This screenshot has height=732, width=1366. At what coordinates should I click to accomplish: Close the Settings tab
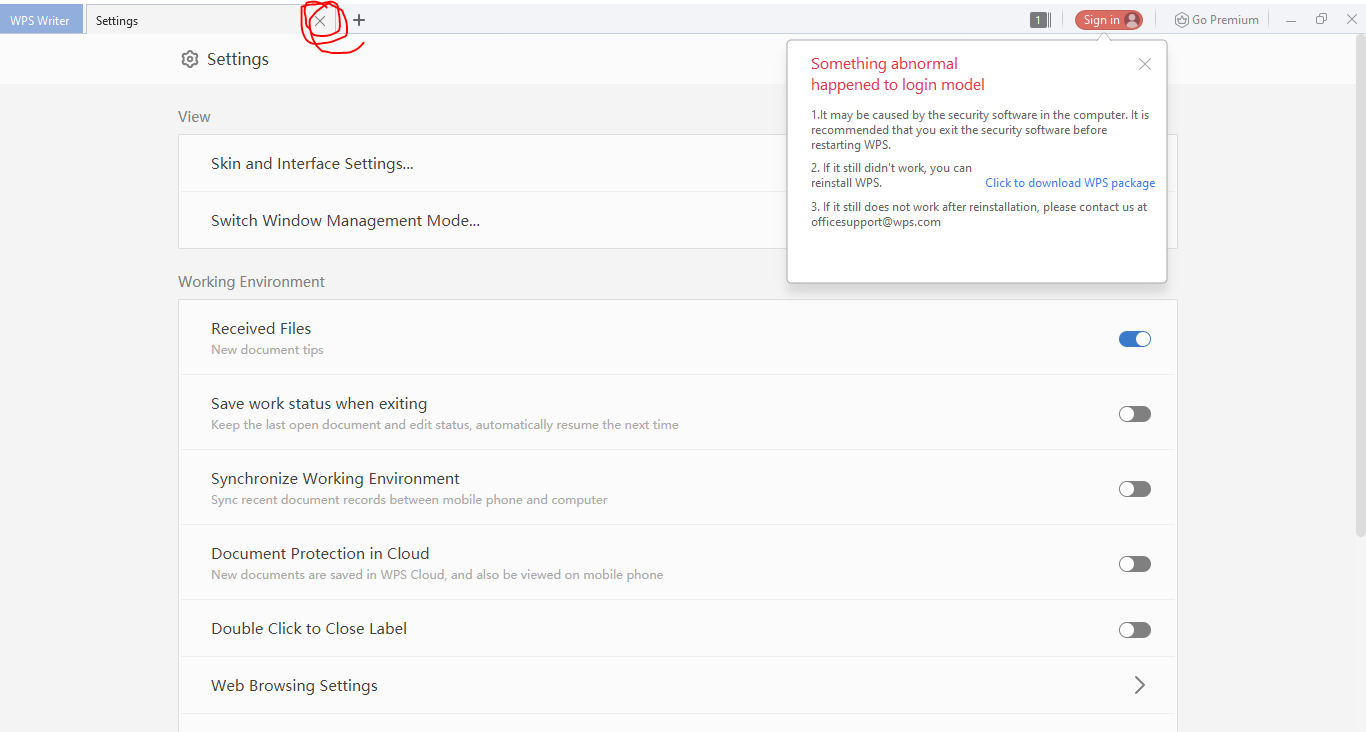click(320, 20)
